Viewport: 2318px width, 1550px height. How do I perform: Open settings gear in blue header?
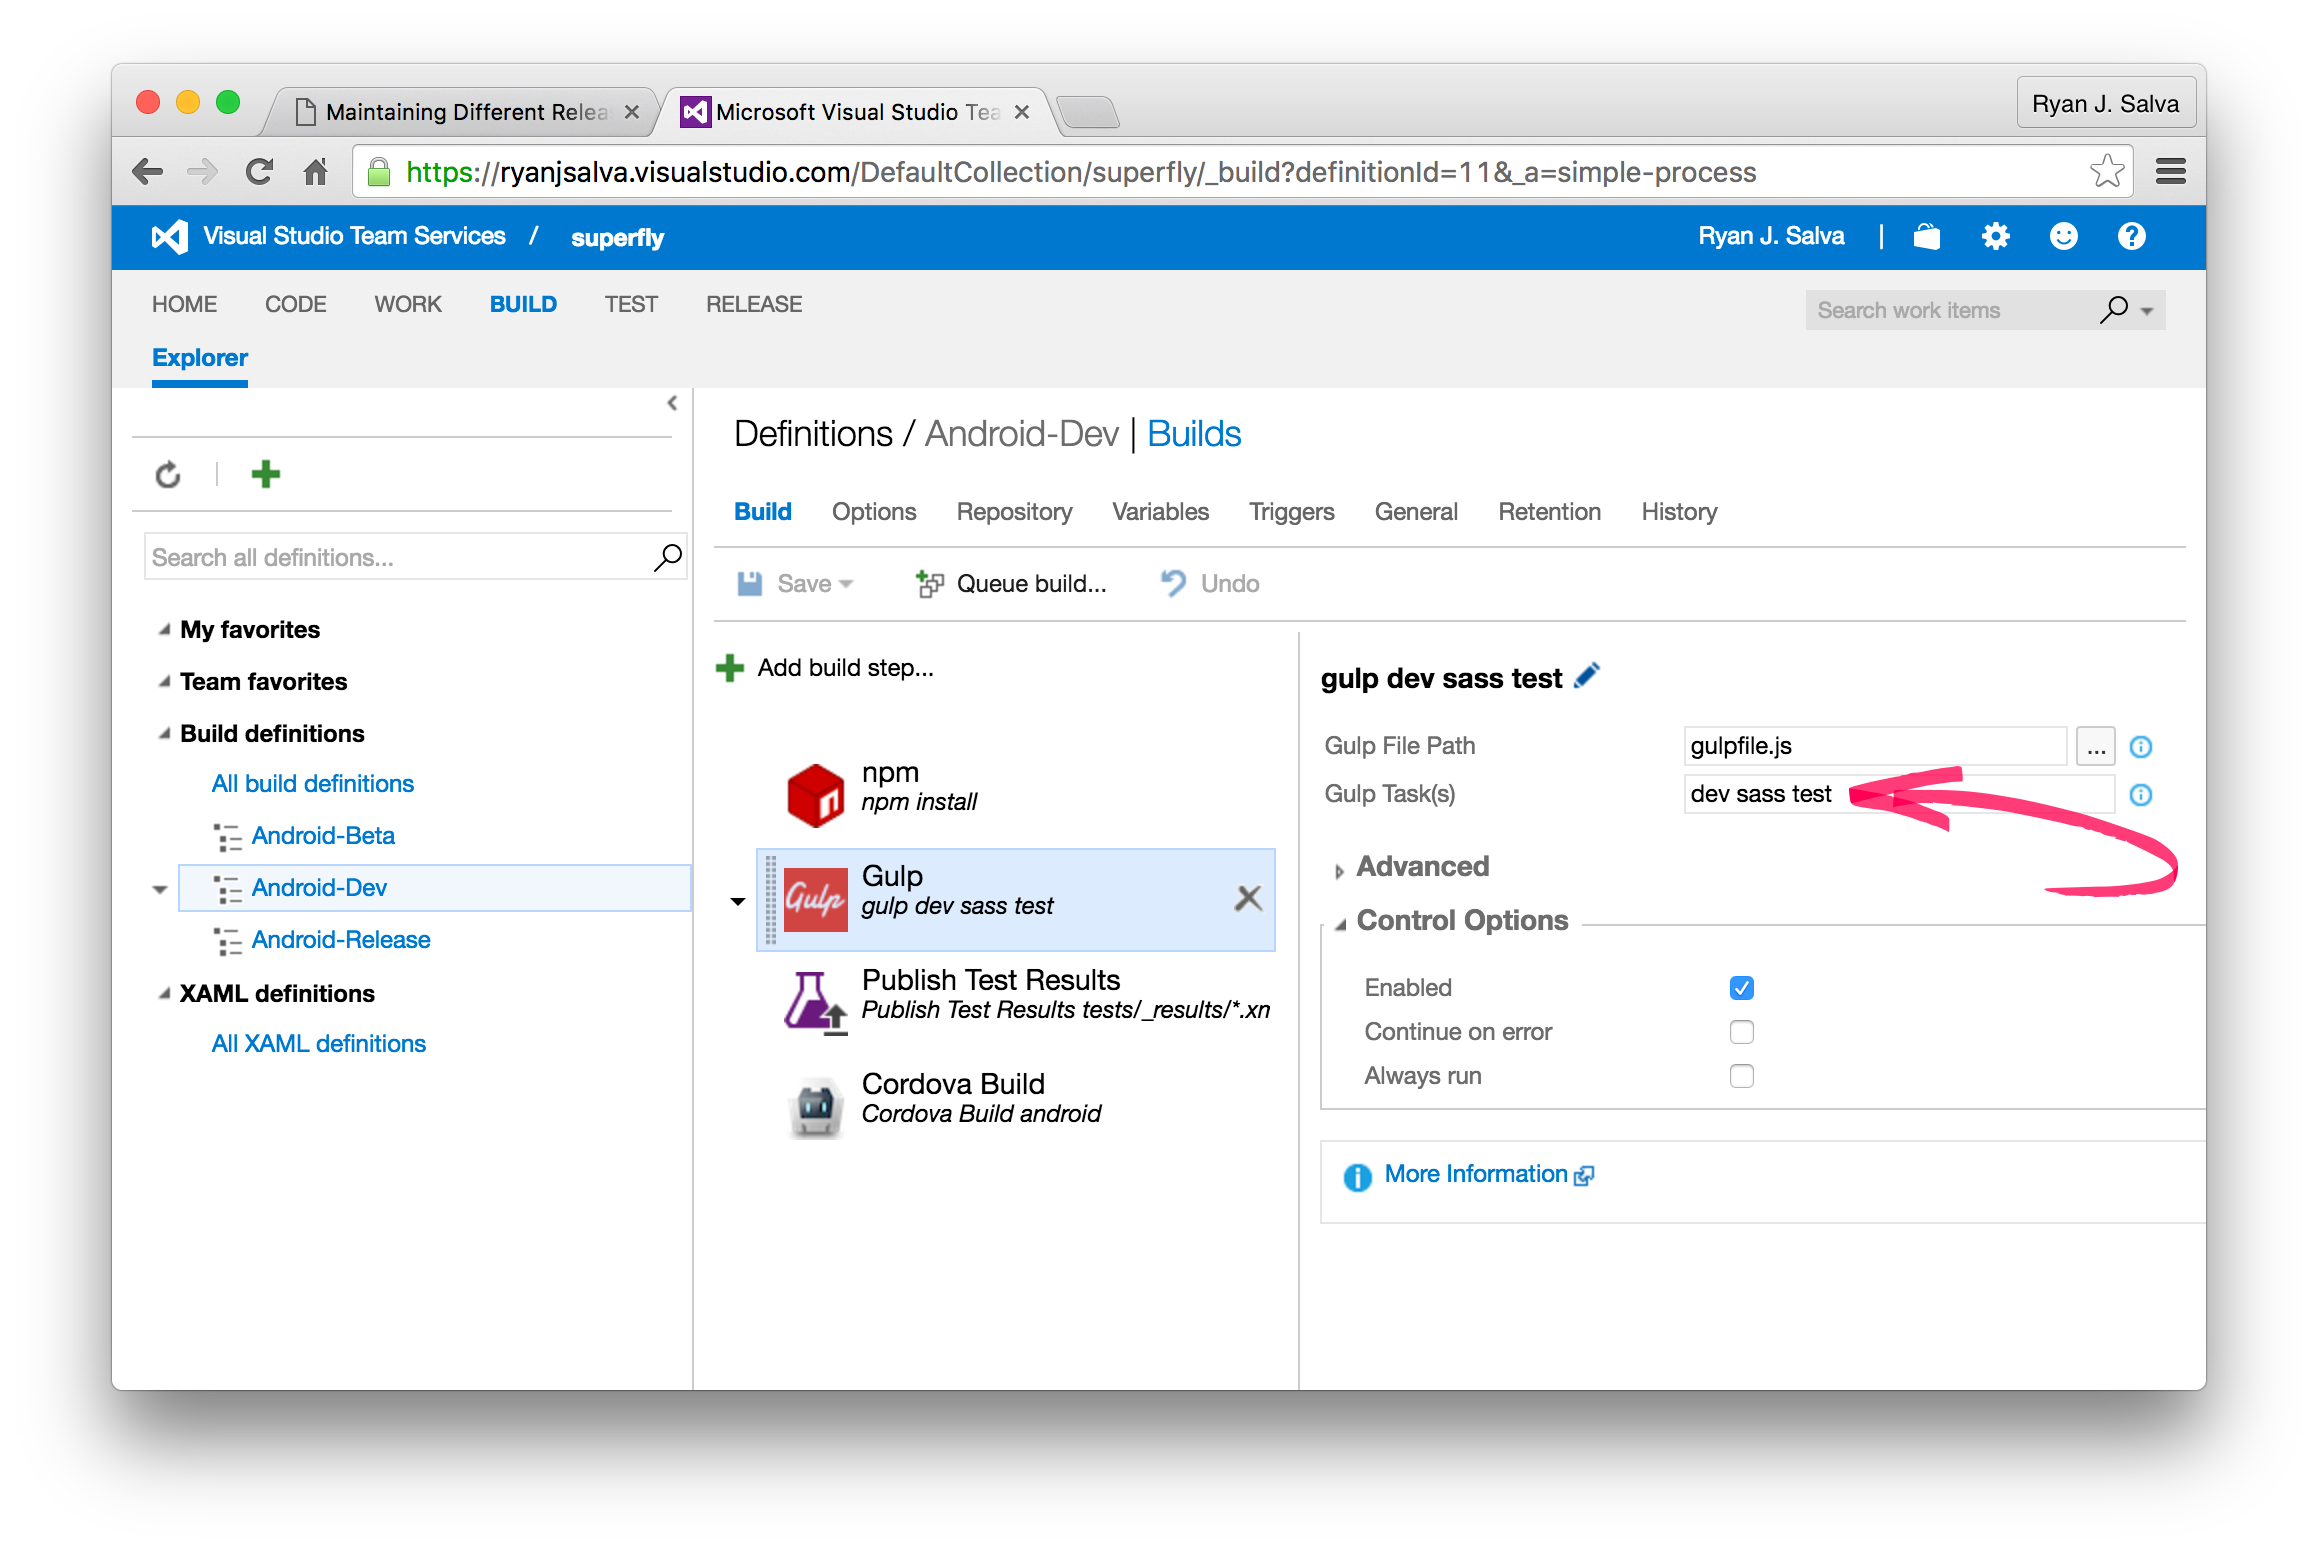1995,237
